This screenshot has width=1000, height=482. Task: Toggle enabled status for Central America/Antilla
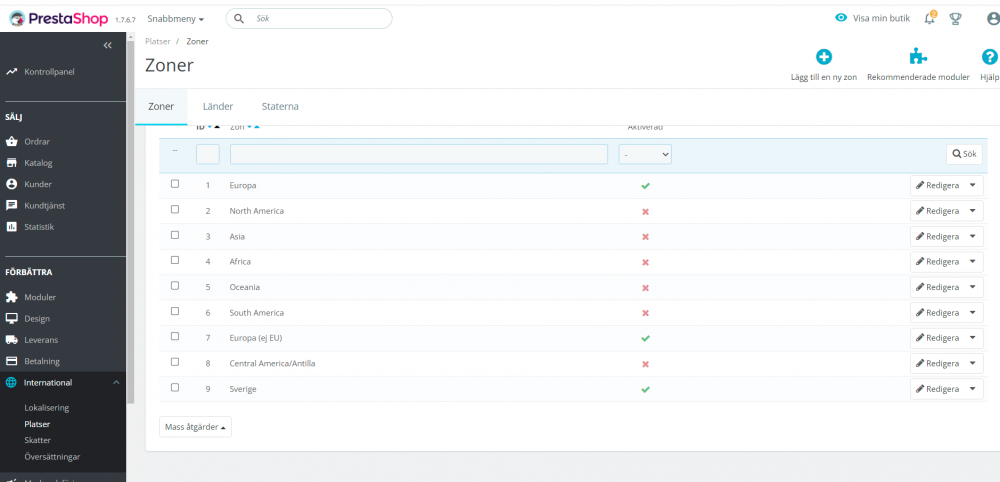(x=645, y=364)
